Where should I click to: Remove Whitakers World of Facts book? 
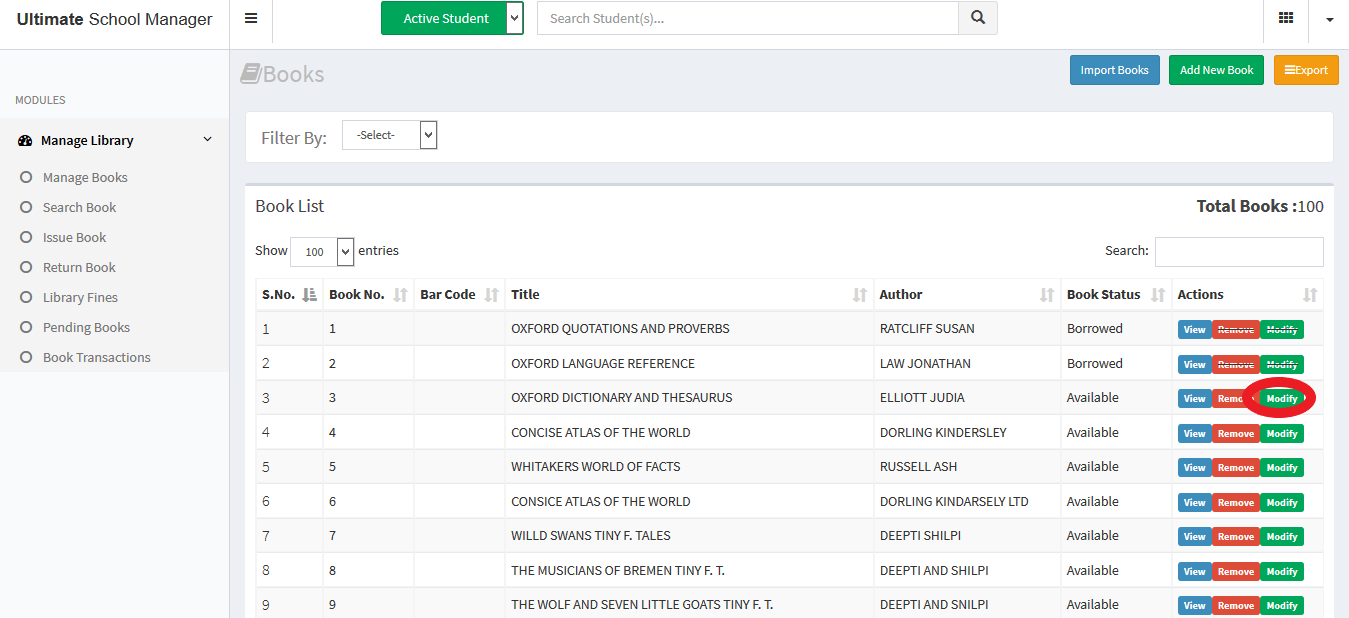pos(1236,468)
